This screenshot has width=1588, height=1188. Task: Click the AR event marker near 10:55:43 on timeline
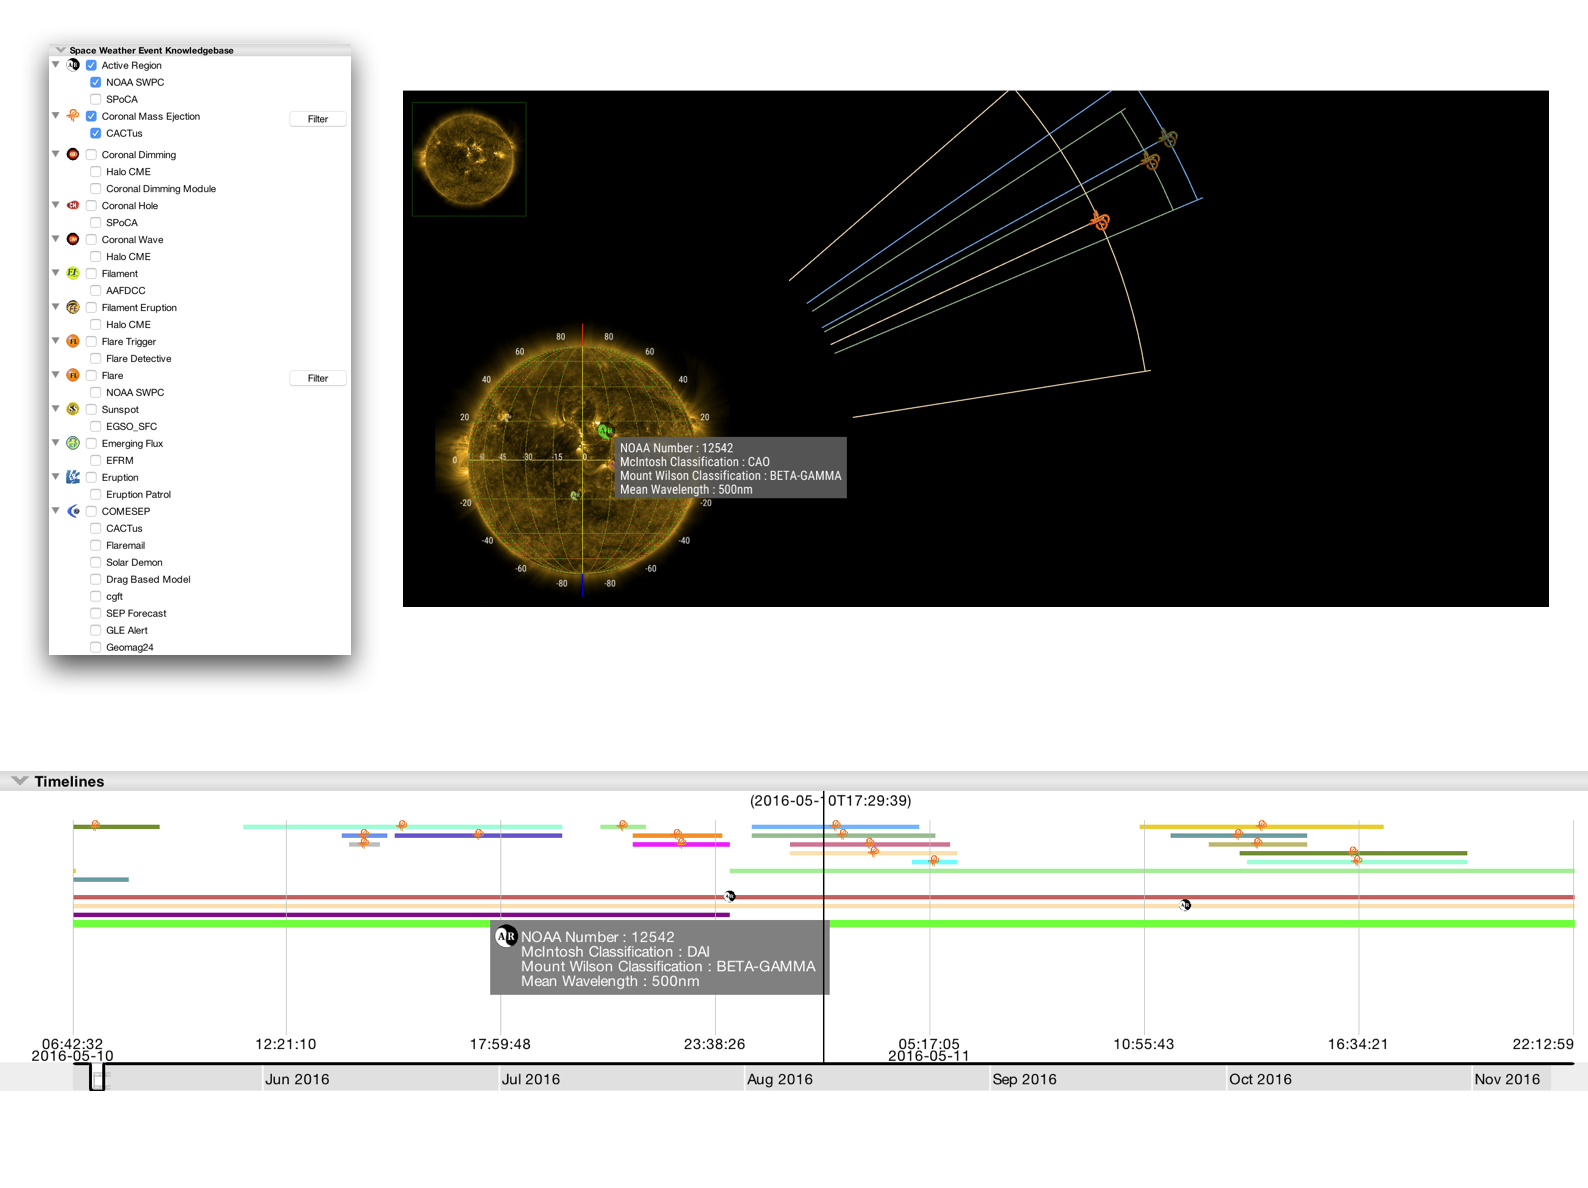click(1185, 905)
